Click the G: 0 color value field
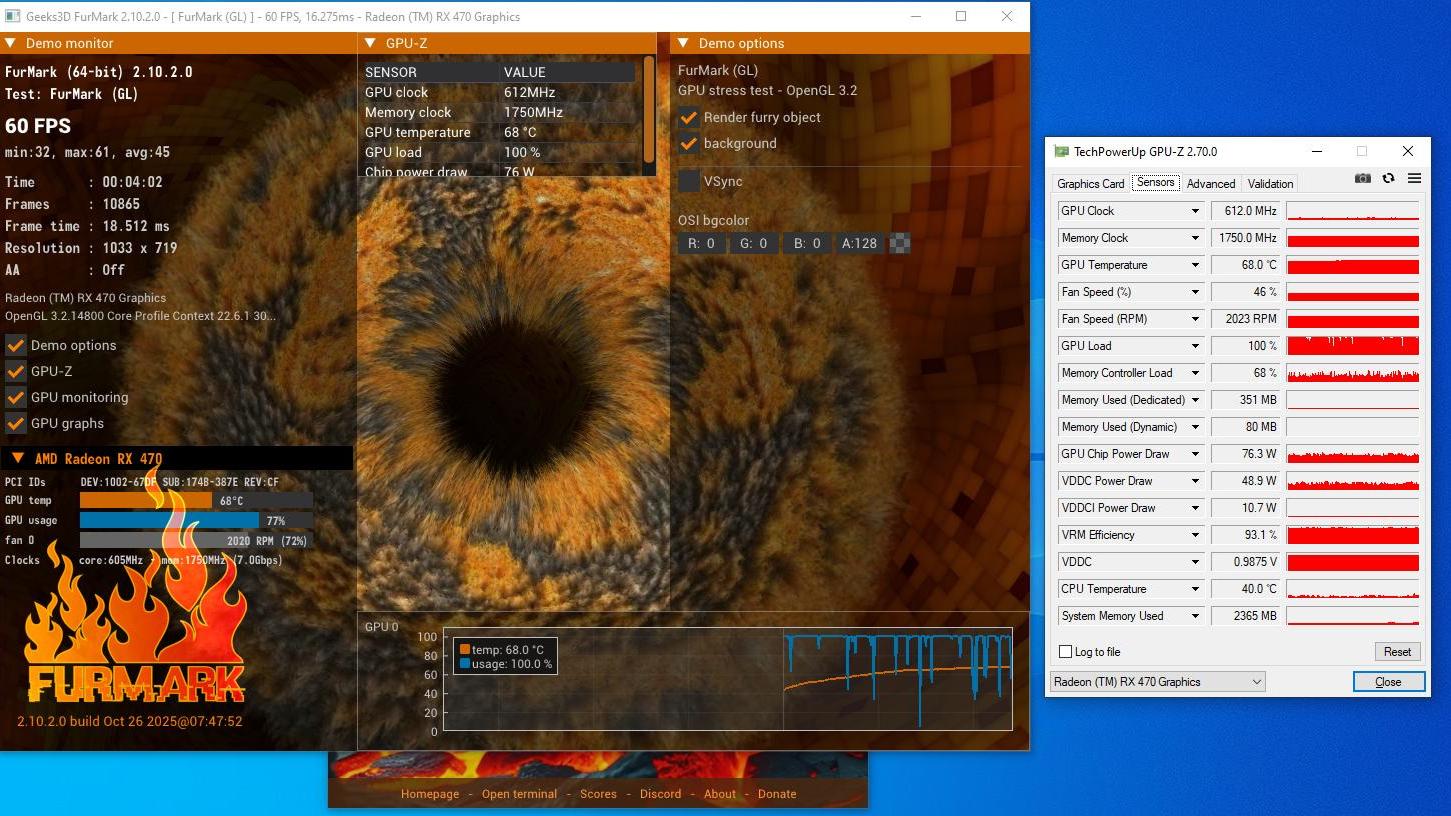This screenshot has height=816, width=1451. click(754, 243)
